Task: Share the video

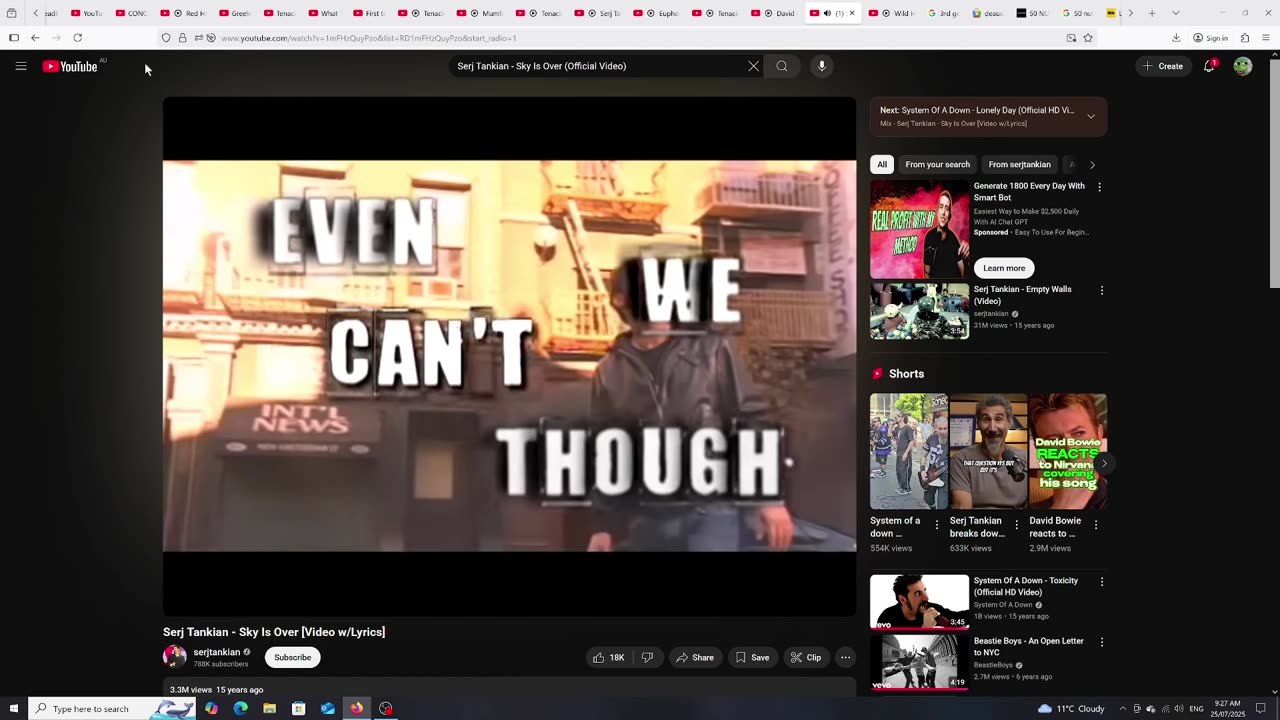Action: click(695, 657)
